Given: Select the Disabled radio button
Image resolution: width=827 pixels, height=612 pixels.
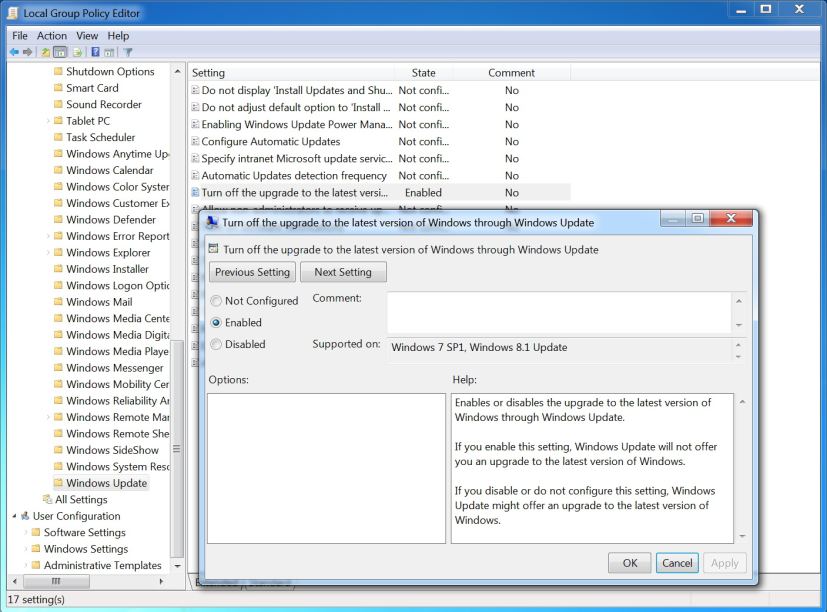Looking at the screenshot, I should (x=216, y=344).
